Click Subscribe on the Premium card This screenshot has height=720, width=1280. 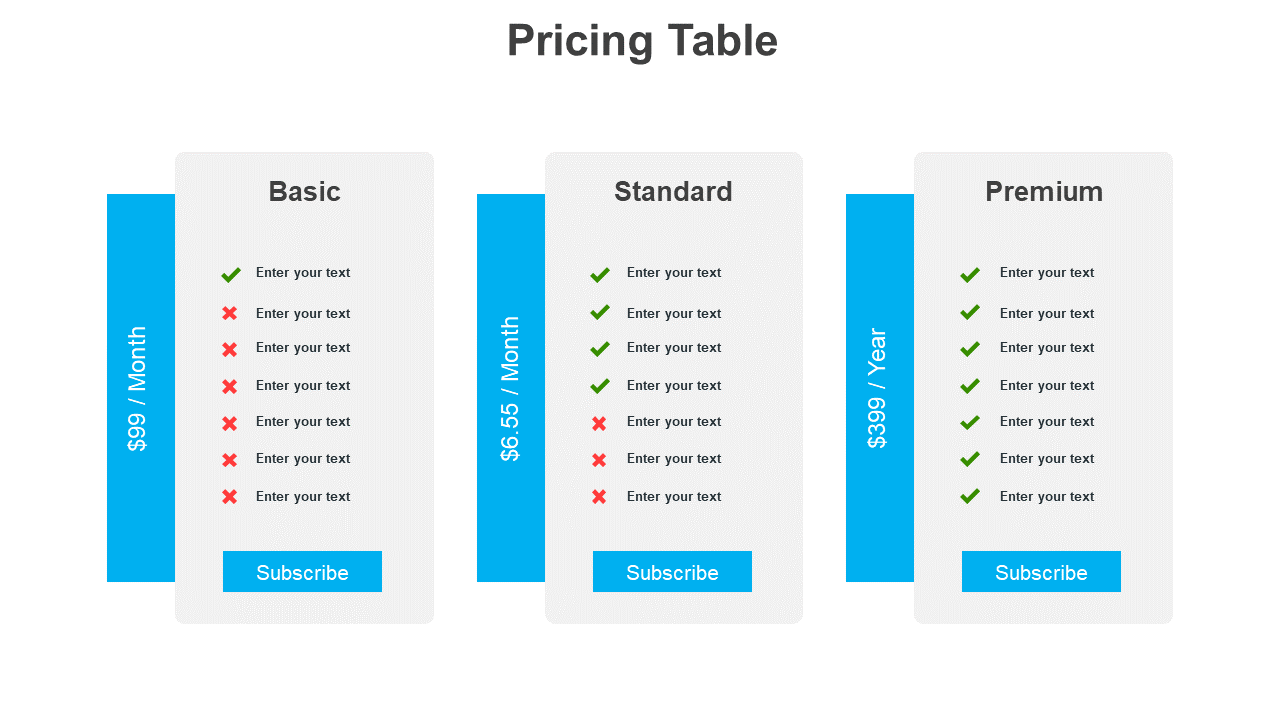pos(1041,572)
